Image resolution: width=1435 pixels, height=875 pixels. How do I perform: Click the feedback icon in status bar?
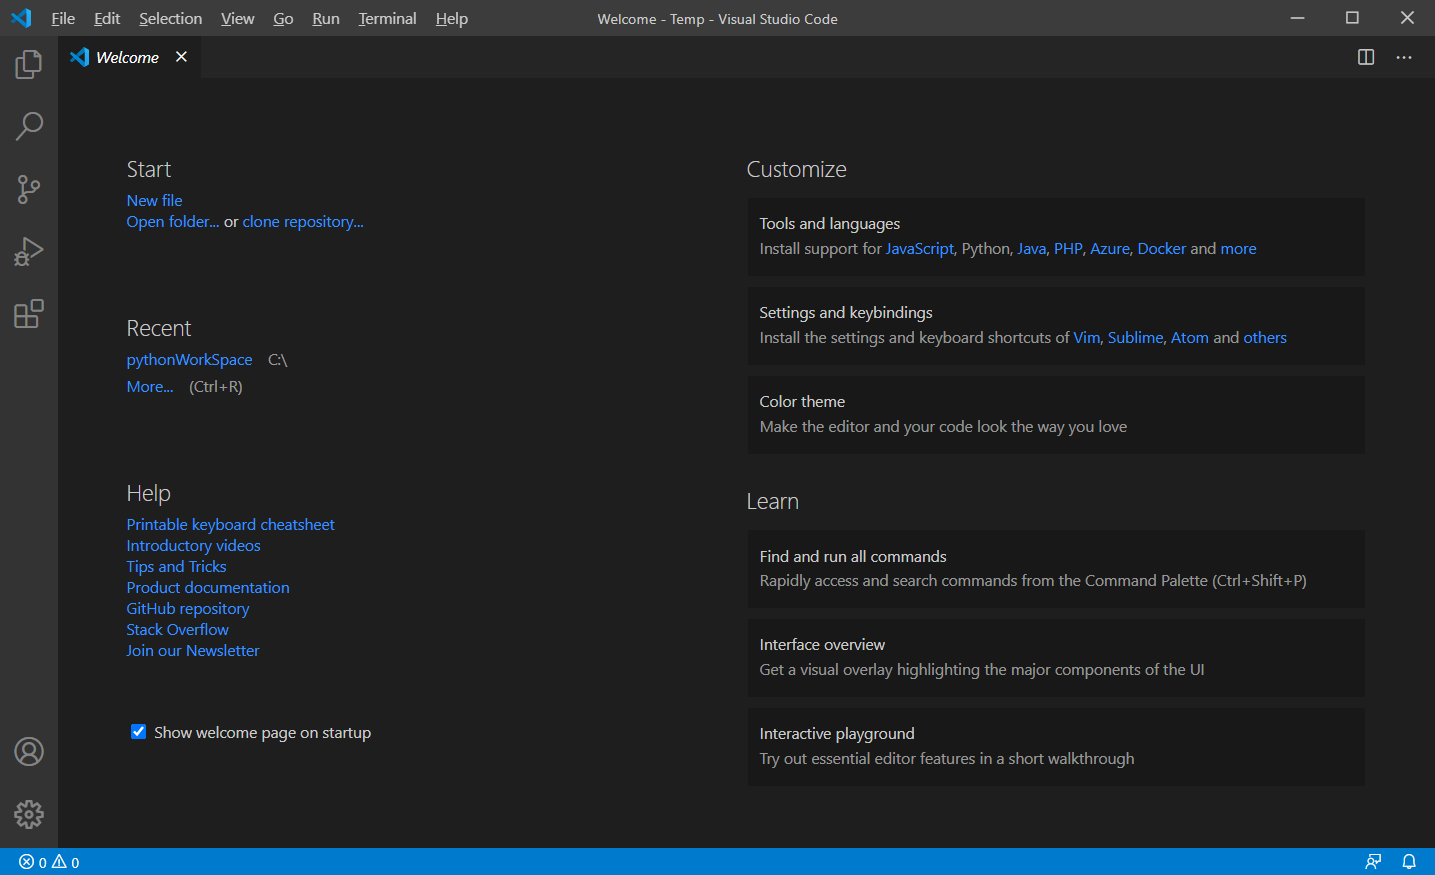1374,862
